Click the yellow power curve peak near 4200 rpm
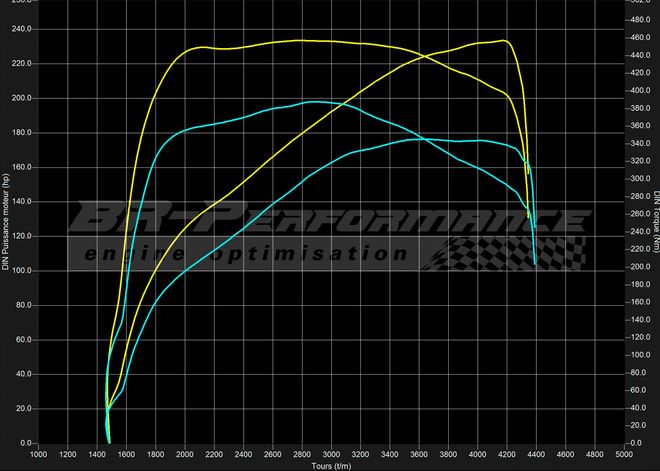This screenshot has width=660, height=471. (x=502, y=41)
